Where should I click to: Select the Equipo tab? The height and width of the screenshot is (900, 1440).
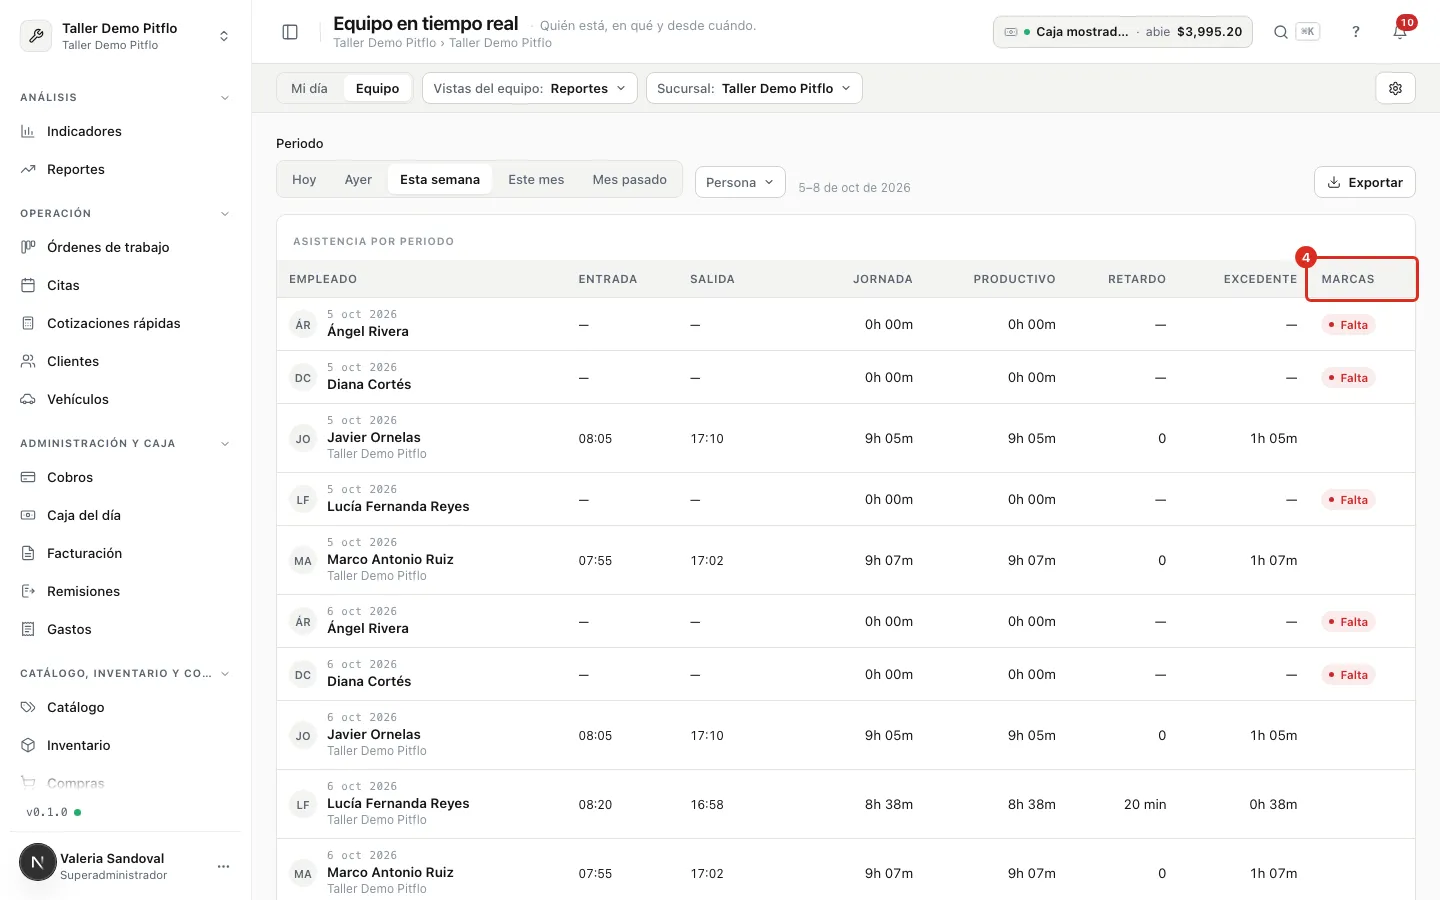coord(377,88)
